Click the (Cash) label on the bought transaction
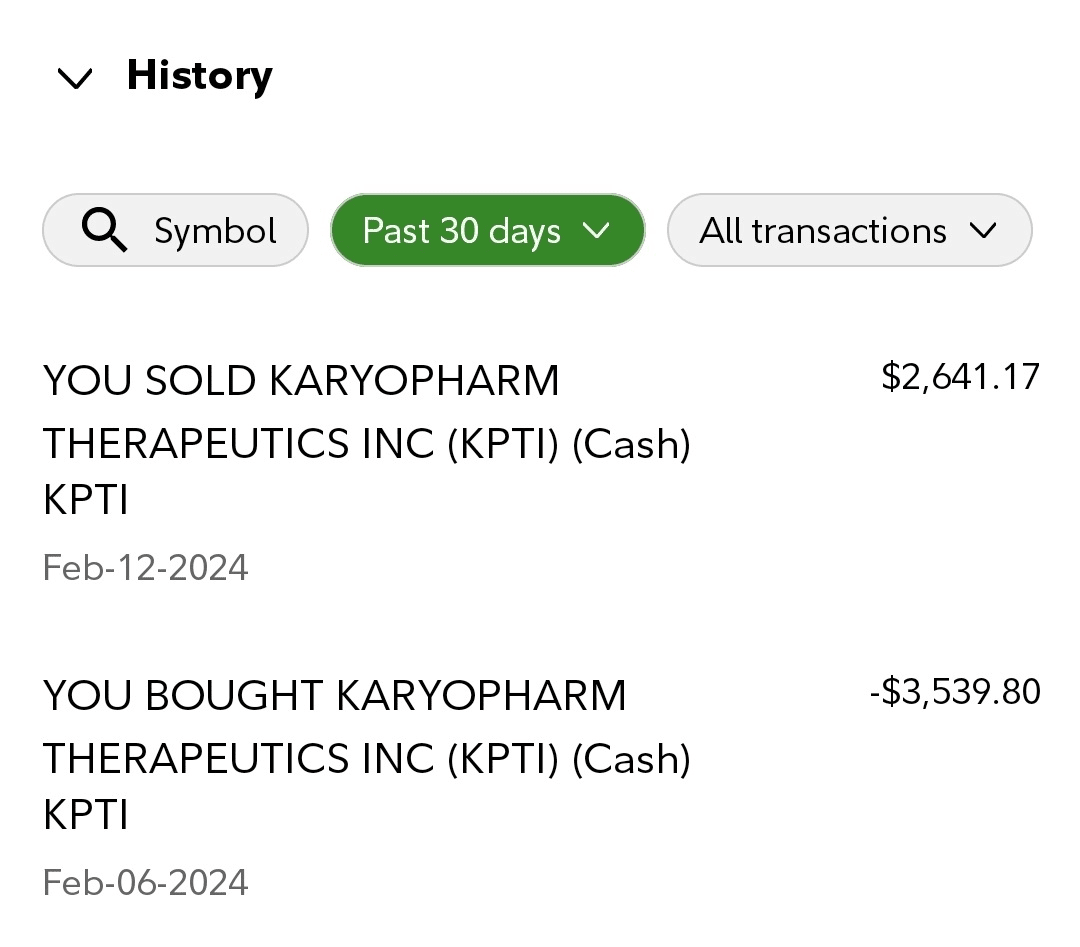The width and height of the screenshot is (1080, 947). pos(631,759)
